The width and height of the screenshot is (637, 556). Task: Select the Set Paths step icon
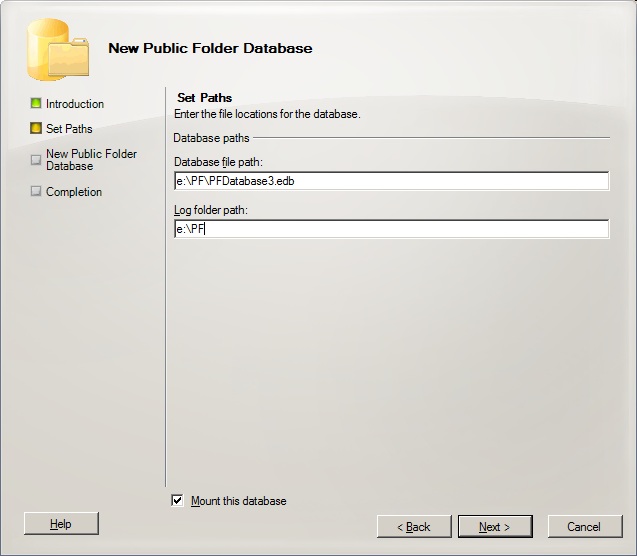(36, 128)
